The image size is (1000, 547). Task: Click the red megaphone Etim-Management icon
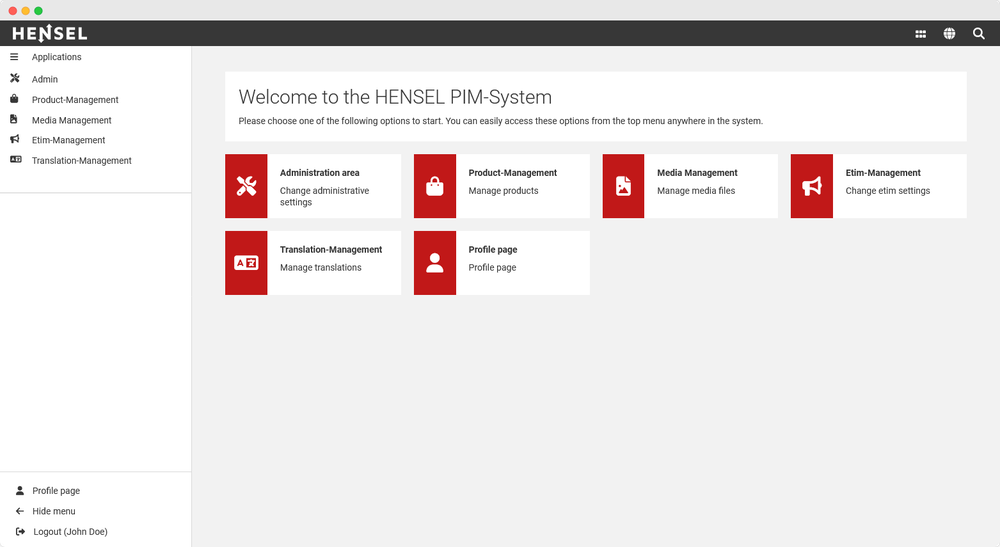(812, 186)
